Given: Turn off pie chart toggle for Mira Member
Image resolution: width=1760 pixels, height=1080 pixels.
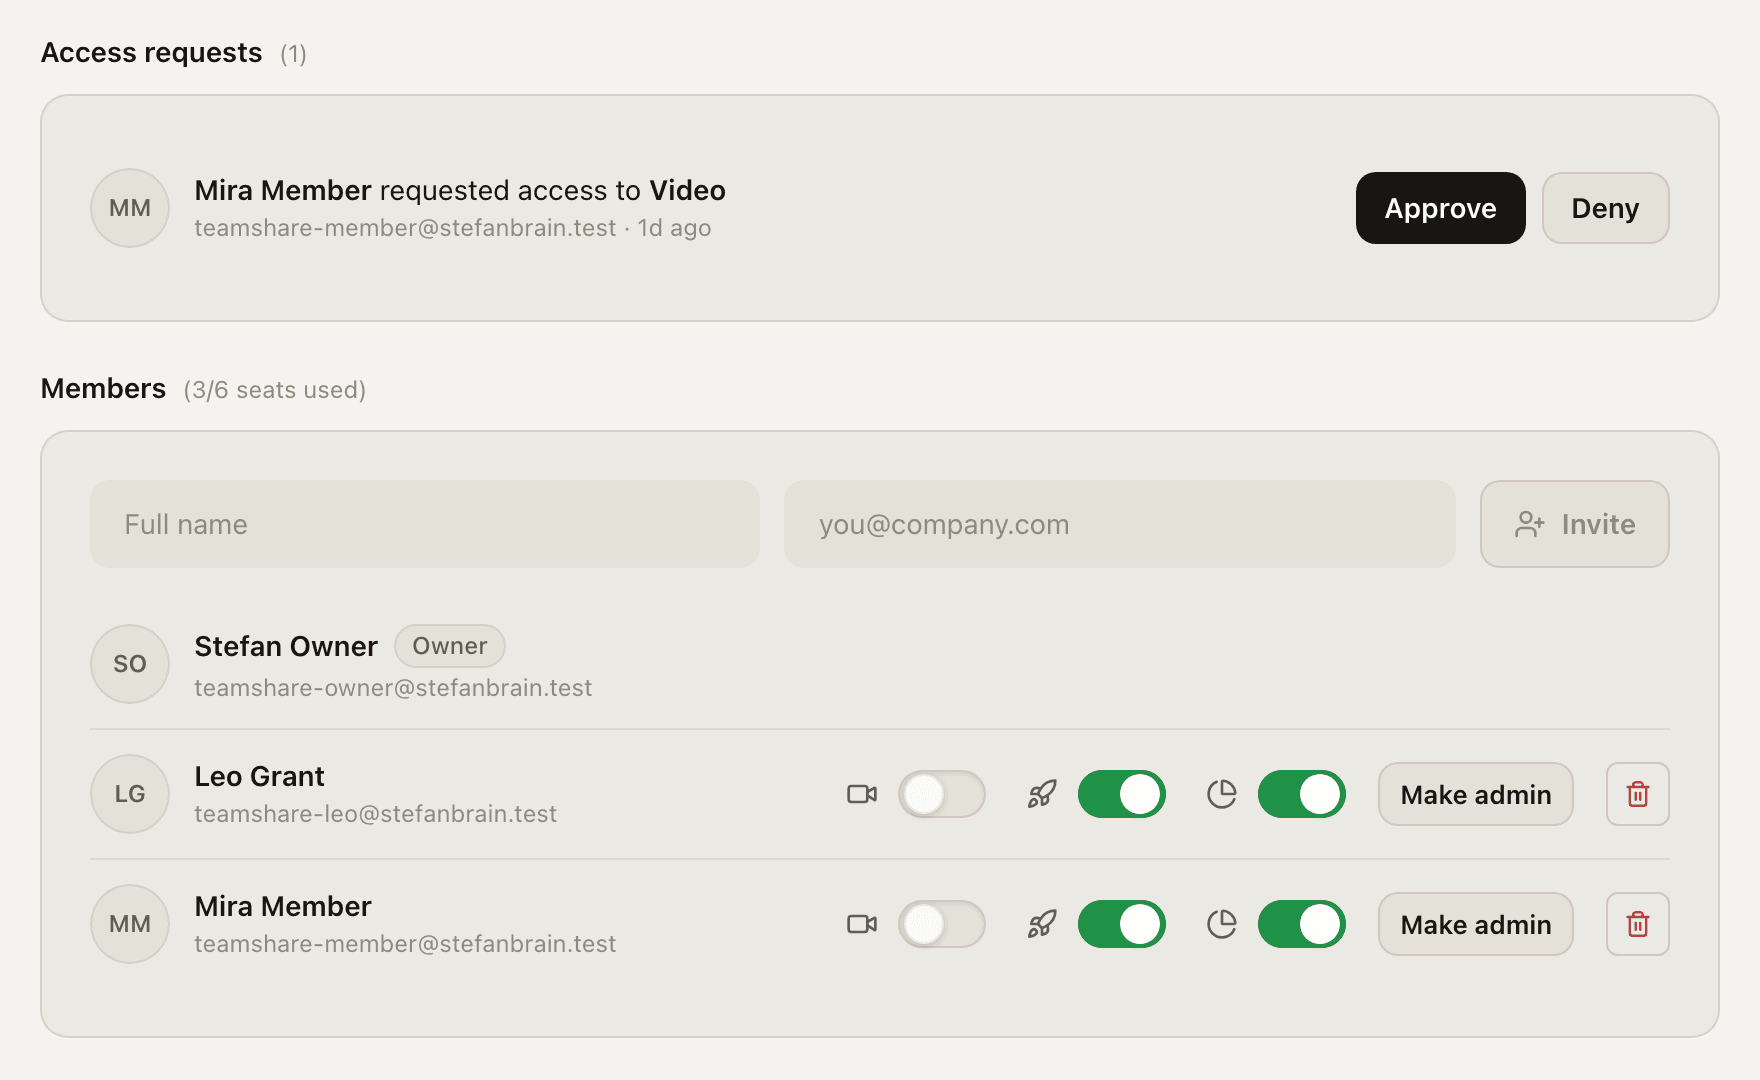Looking at the screenshot, I should [x=1301, y=924].
